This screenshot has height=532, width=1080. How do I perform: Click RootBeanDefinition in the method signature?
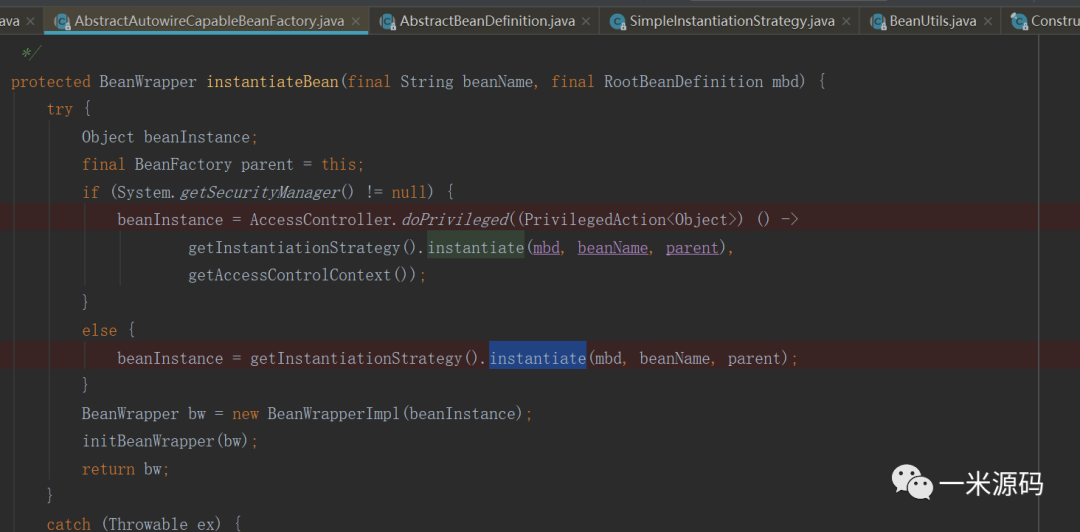pyautogui.click(x=684, y=82)
